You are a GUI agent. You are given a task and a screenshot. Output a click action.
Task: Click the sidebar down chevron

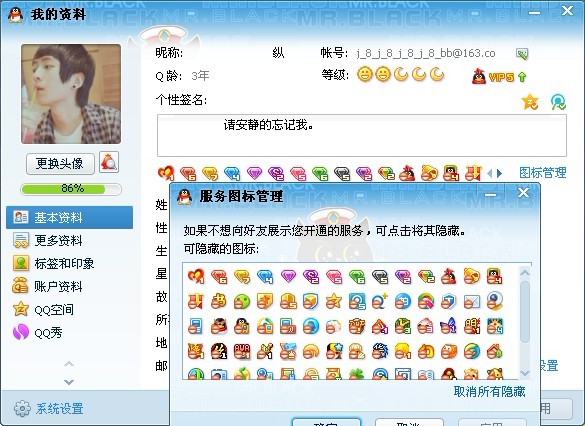69,382
